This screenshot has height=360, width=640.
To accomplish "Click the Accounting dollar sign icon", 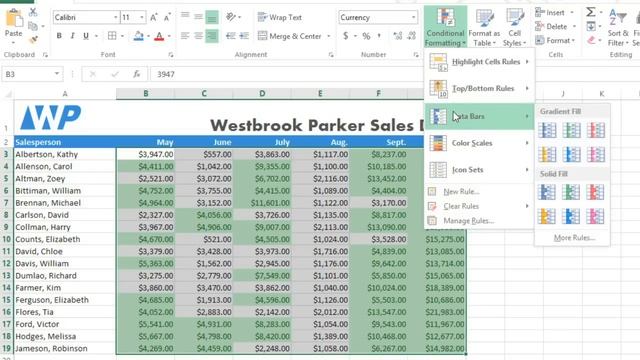I will point(345,36).
